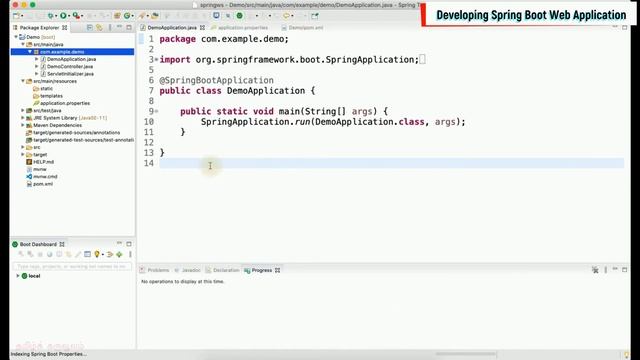The width and height of the screenshot is (640, 360).
Task: Click the Open Type folder toolbar icon
Action: tap(155, 16)
